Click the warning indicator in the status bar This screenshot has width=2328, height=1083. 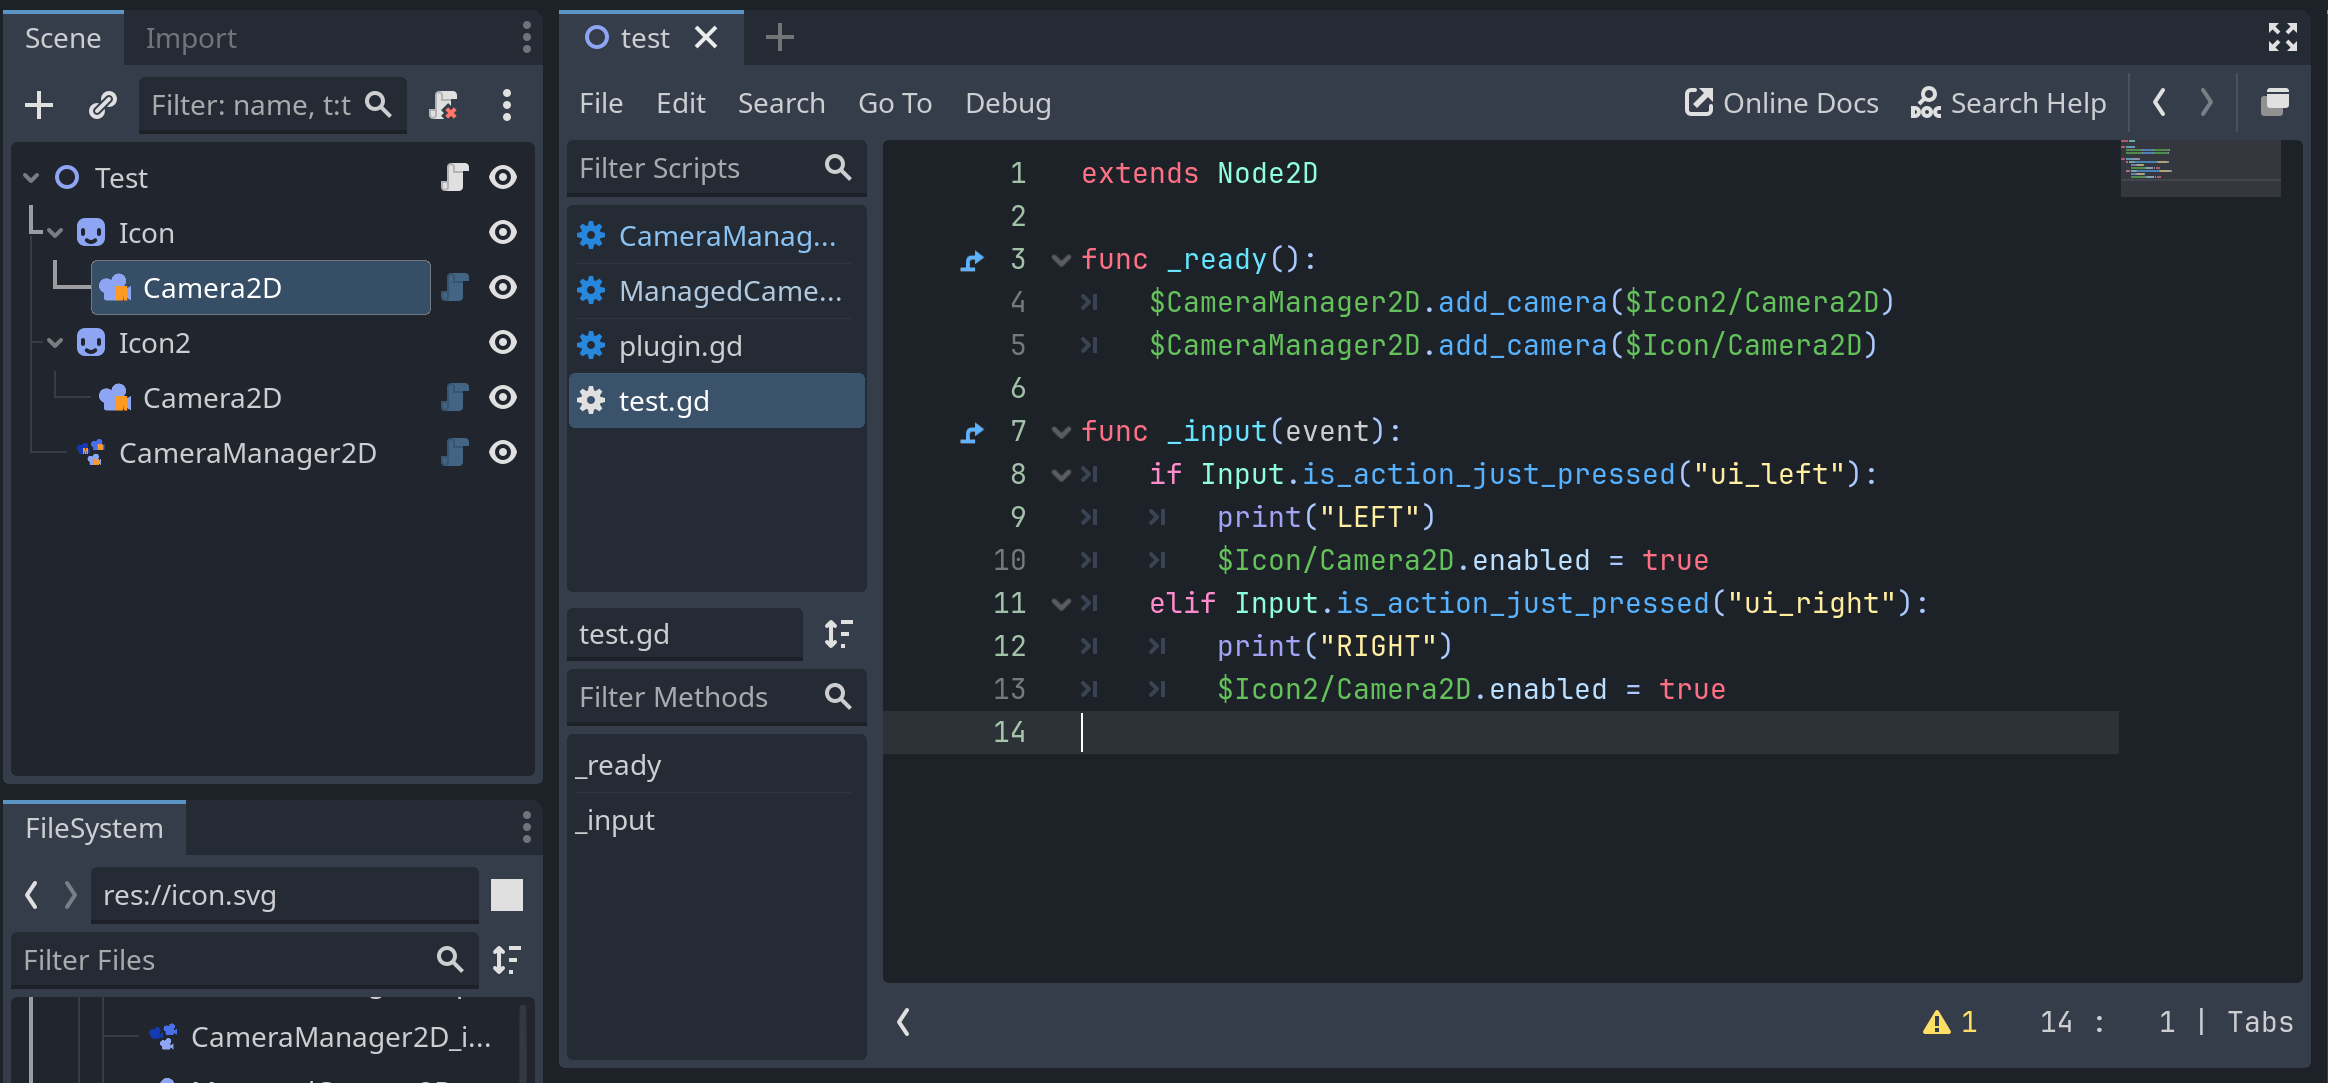[1949, 1022]
